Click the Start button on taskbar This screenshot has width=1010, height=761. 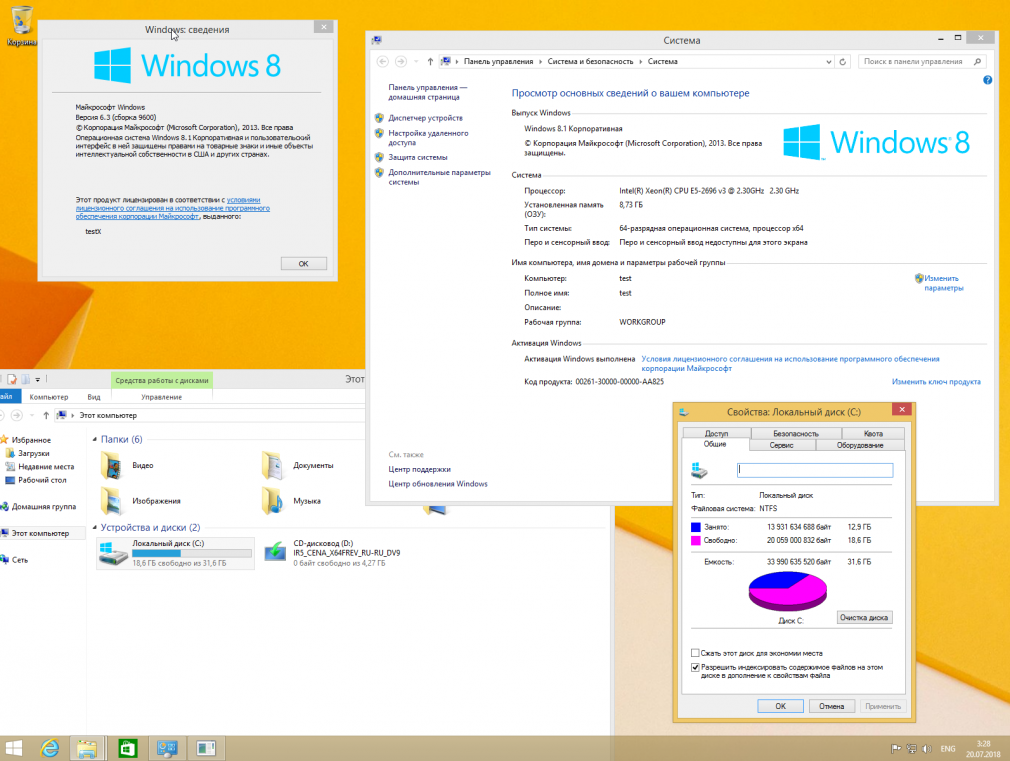coord(14,748)
